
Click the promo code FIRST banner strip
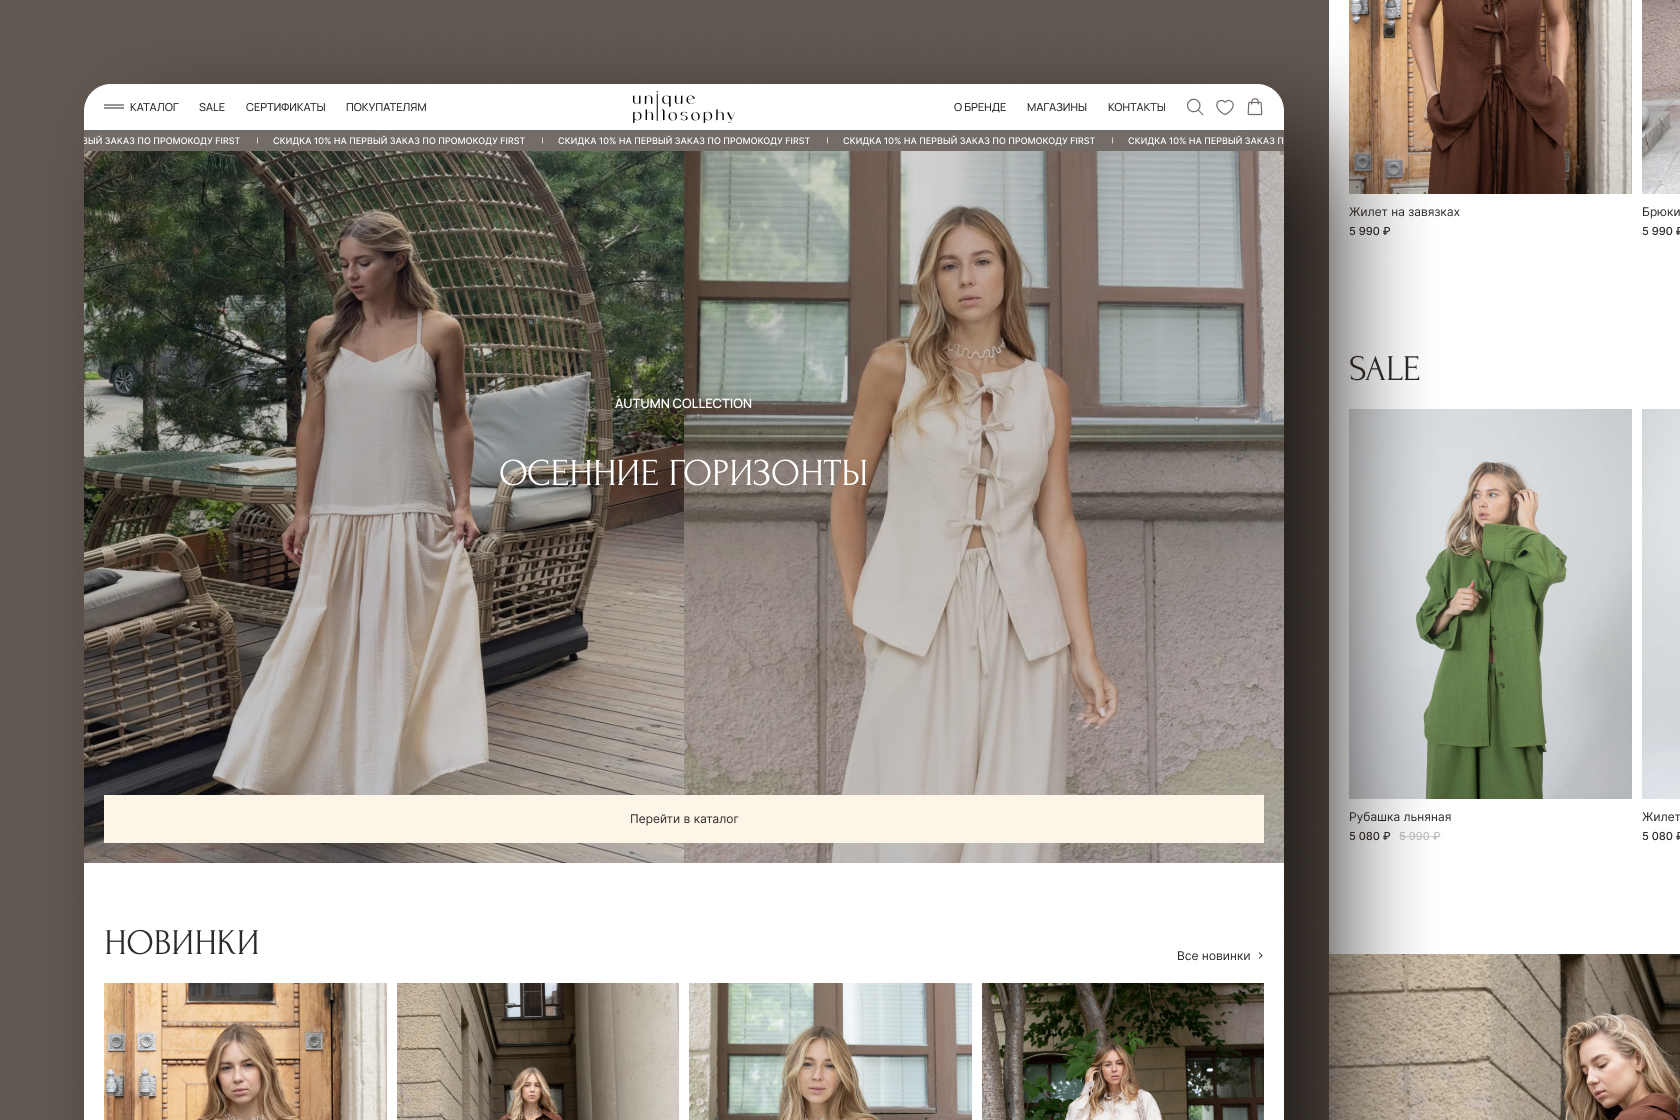click(x=684, y=141)
